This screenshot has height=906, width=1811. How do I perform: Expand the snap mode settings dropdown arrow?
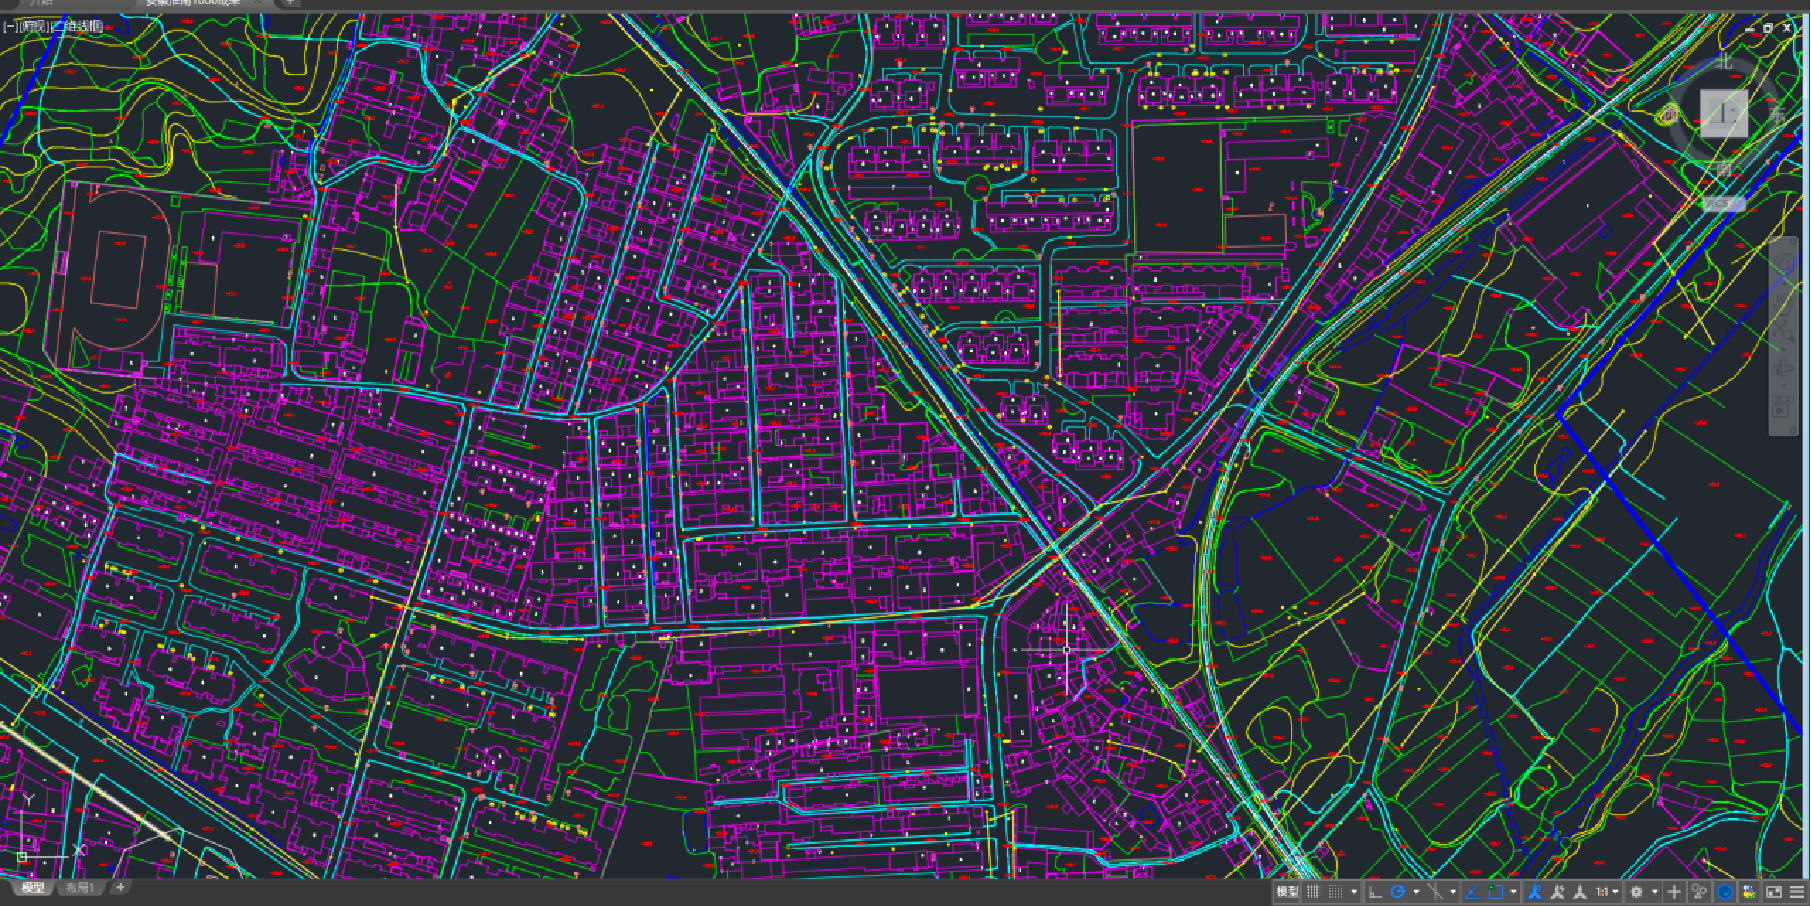point(1354,891)
